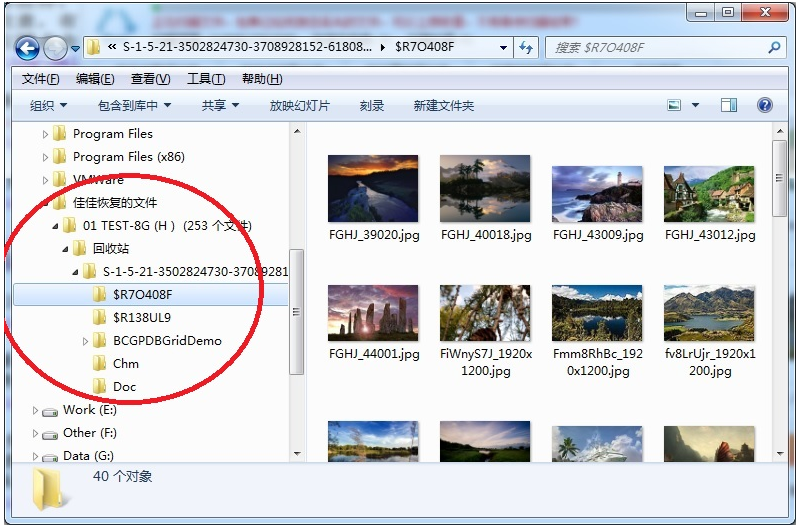Click the file list scrollbar thumb
Image resolution: width=802 pixels, height=526 pixels.
779,178
